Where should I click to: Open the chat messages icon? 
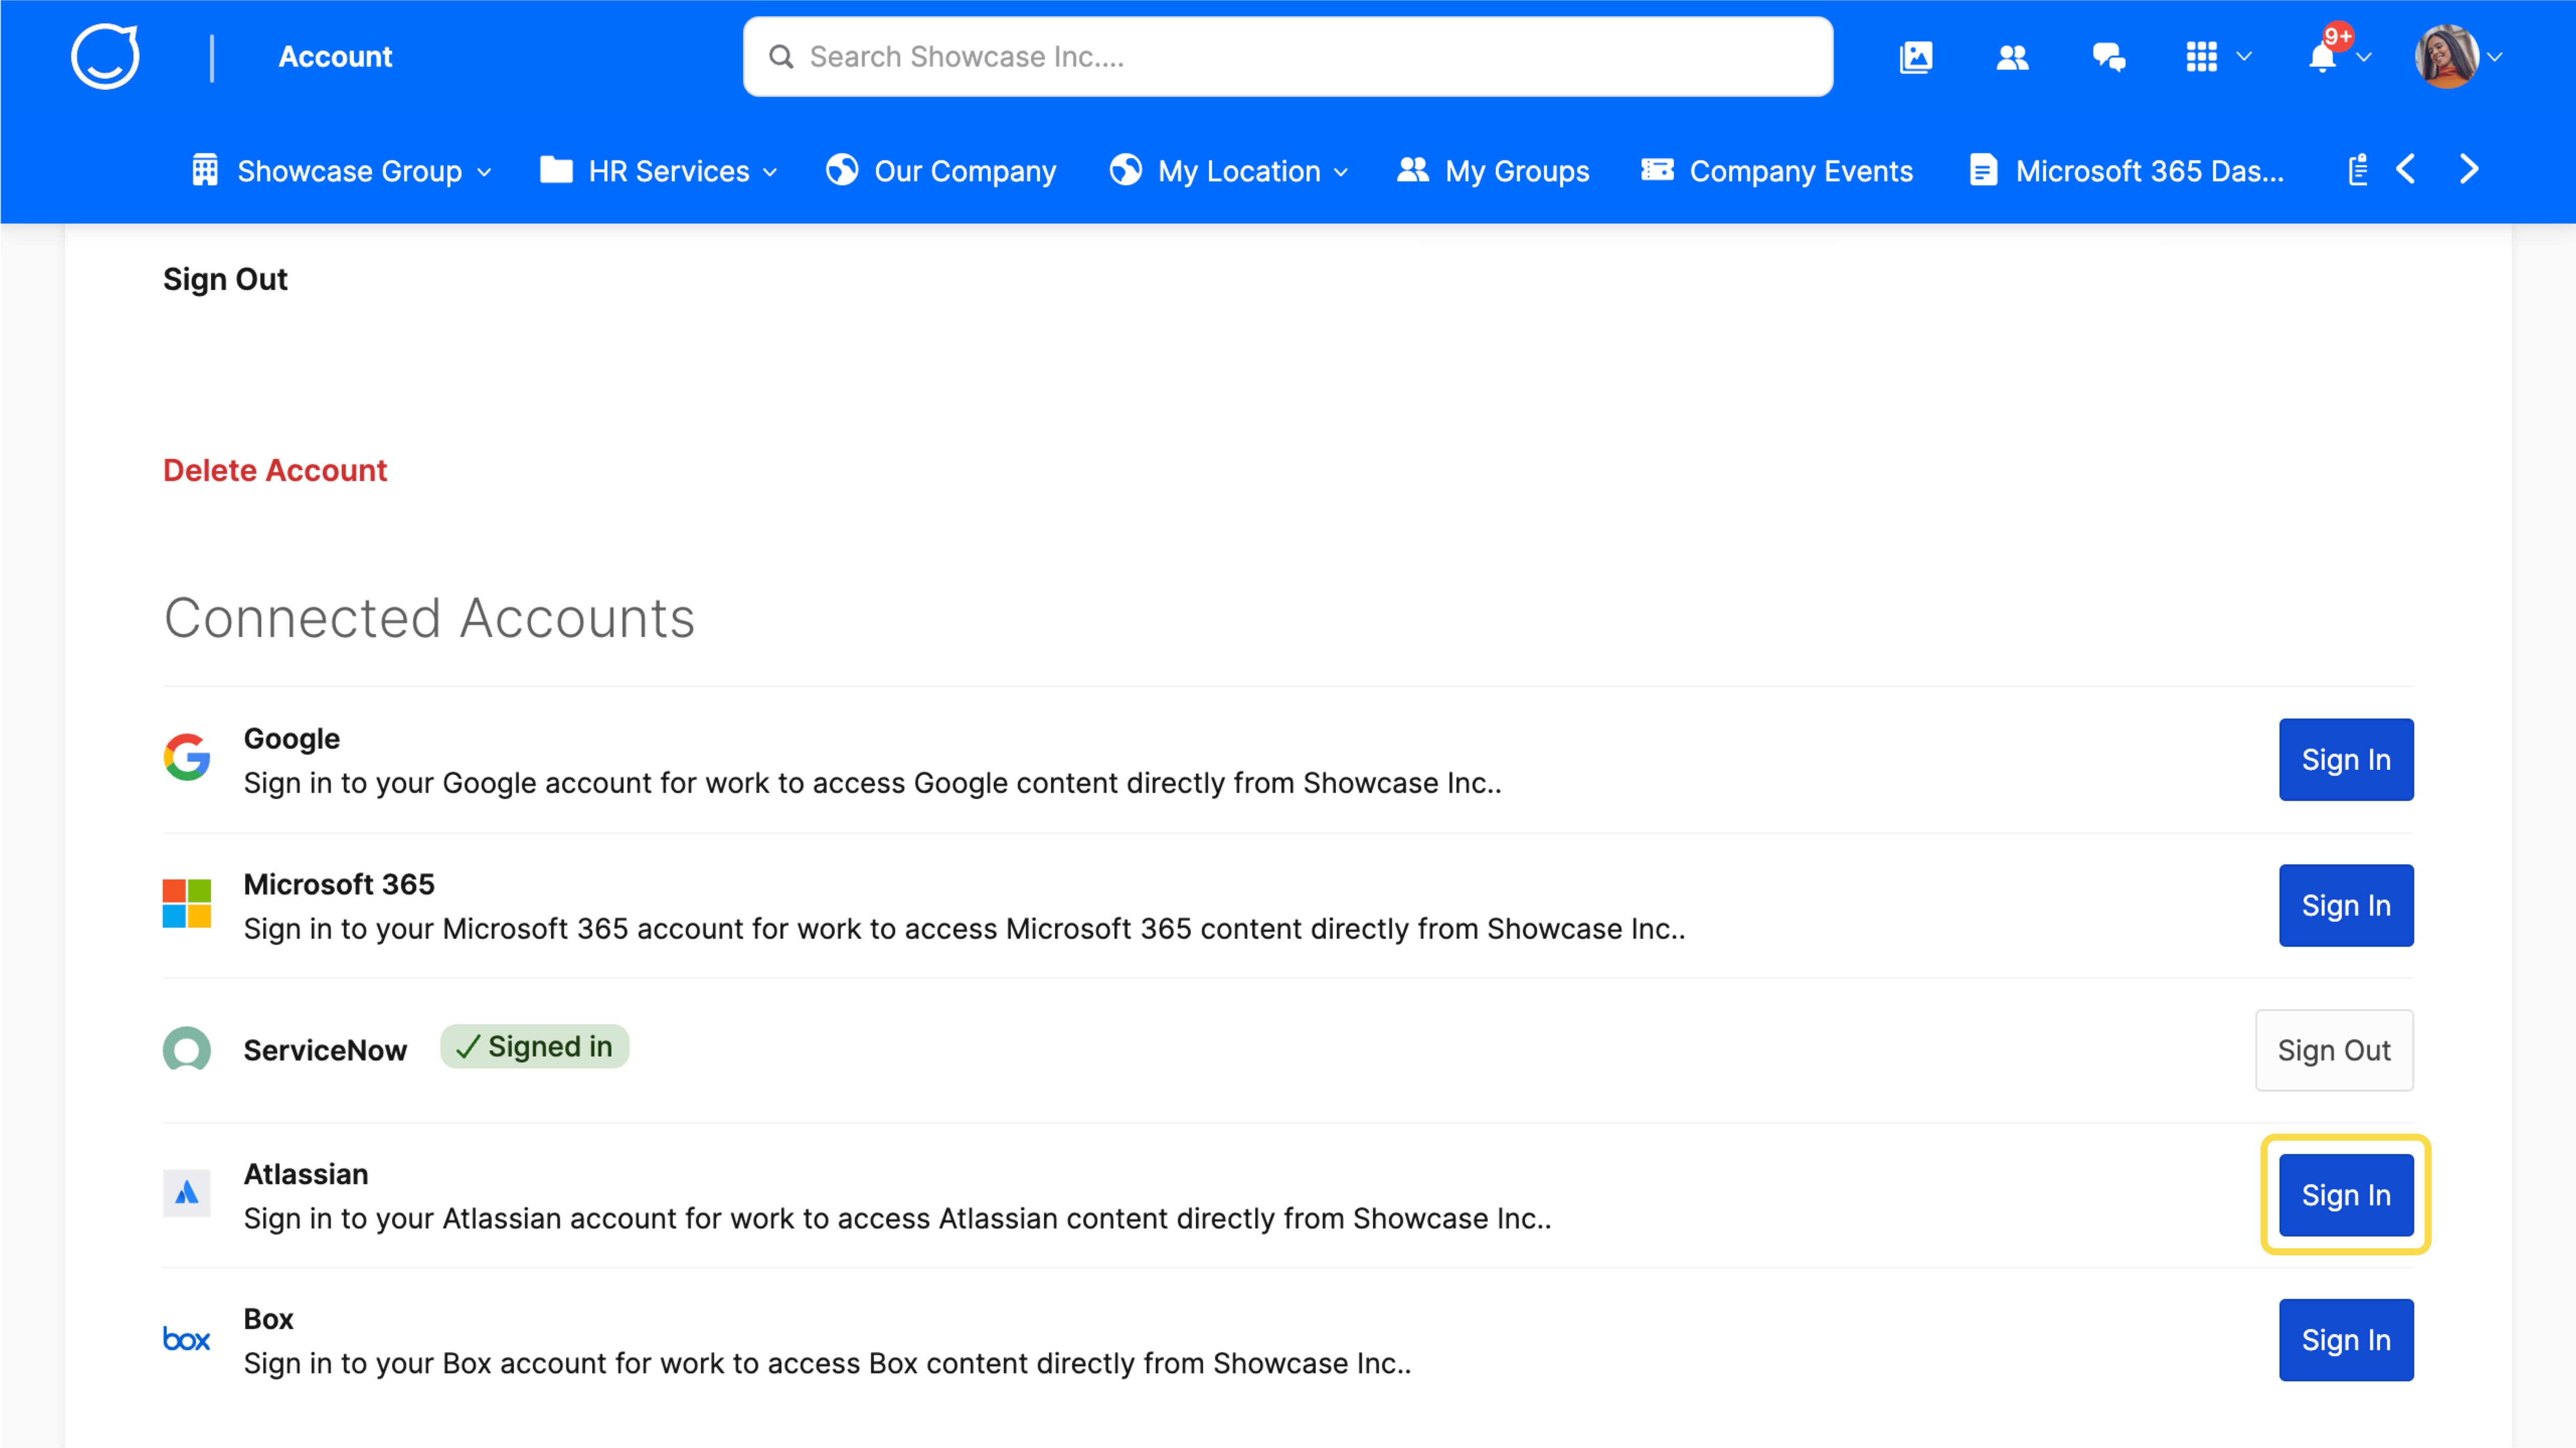click(2109, 57)
